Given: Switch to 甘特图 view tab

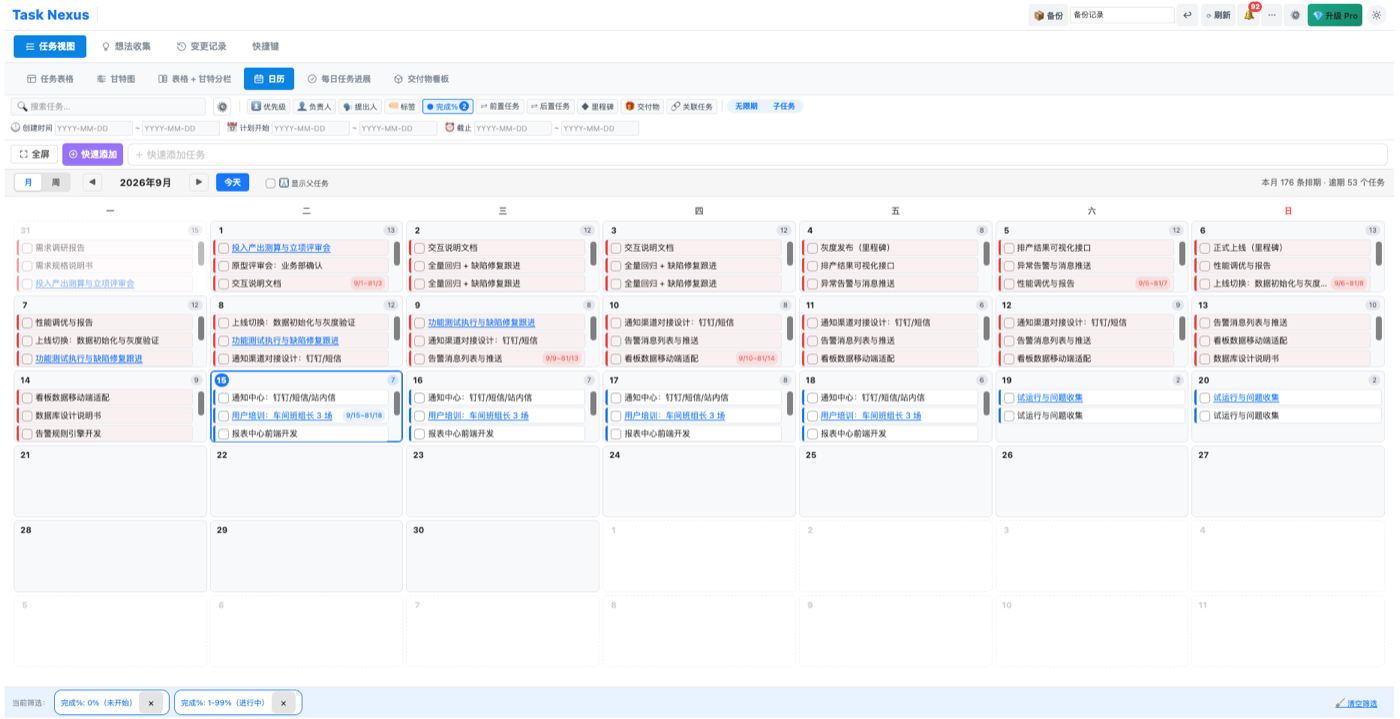Looking at the screenshot, I should point(116,79).
